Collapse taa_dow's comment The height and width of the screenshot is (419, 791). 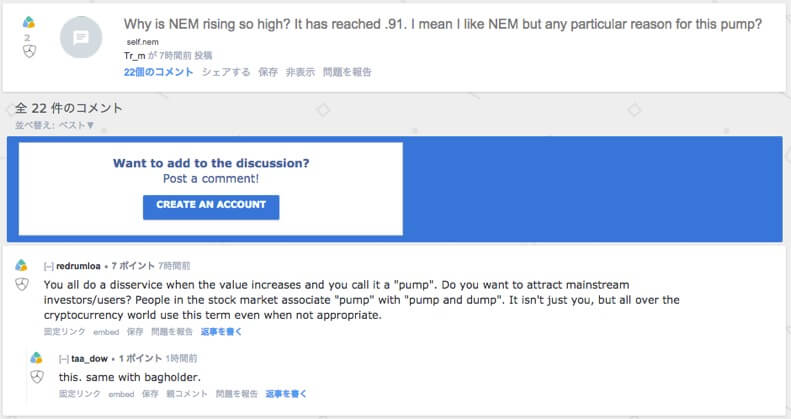(x=64, y=359)
